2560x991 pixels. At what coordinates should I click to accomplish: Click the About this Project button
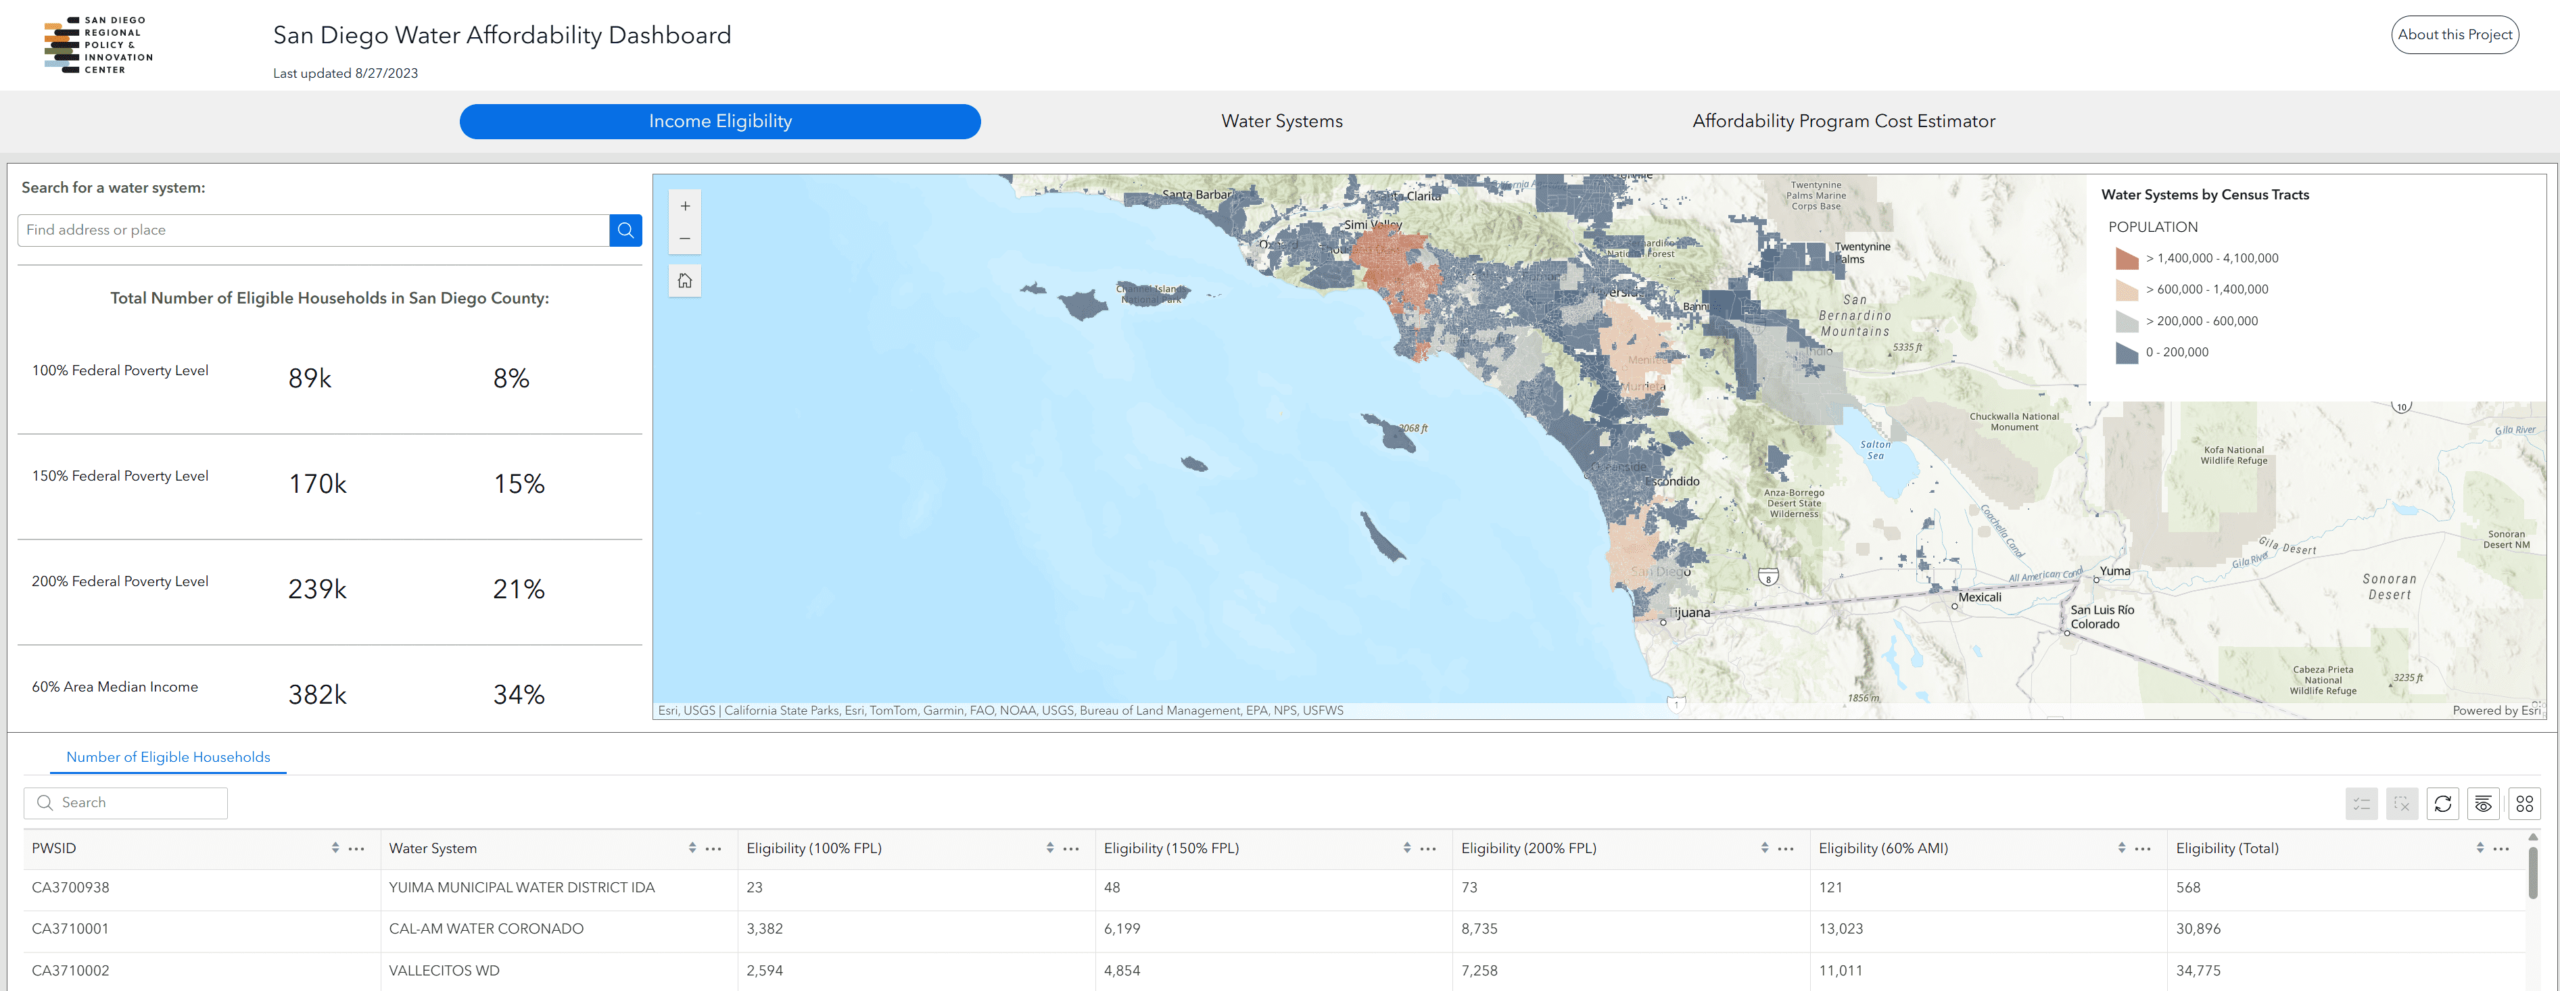(2454, 35)
